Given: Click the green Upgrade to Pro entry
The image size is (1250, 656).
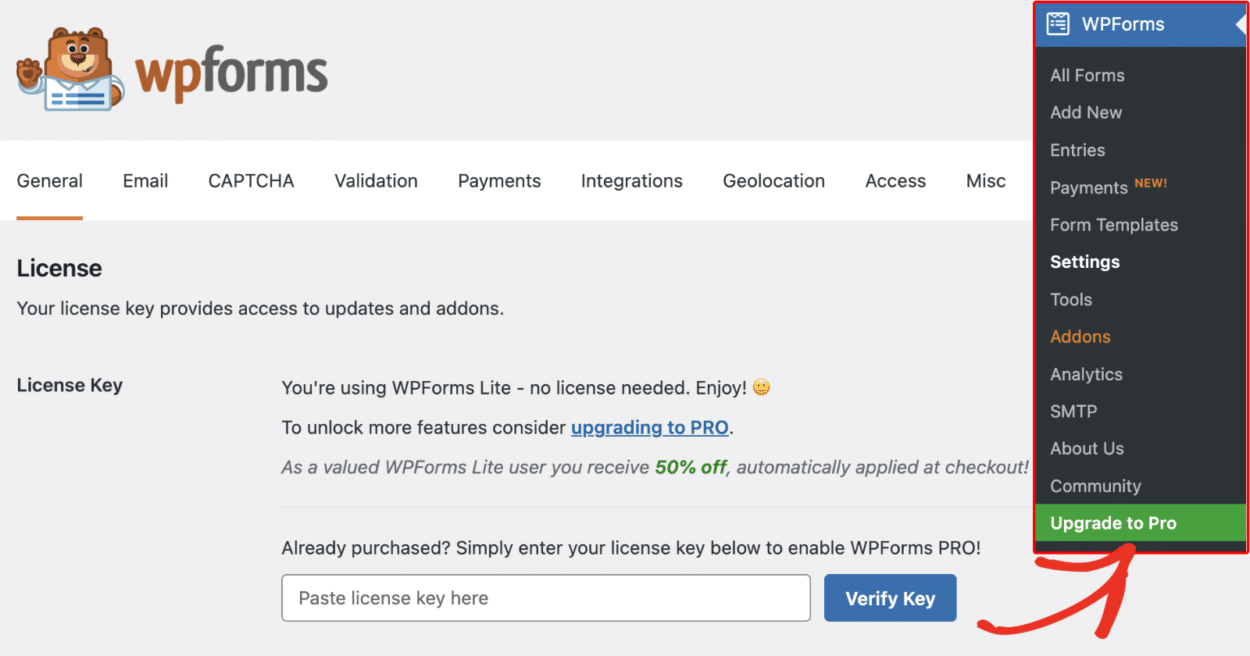Looking at the screenshot, I should coord(1113,522).
